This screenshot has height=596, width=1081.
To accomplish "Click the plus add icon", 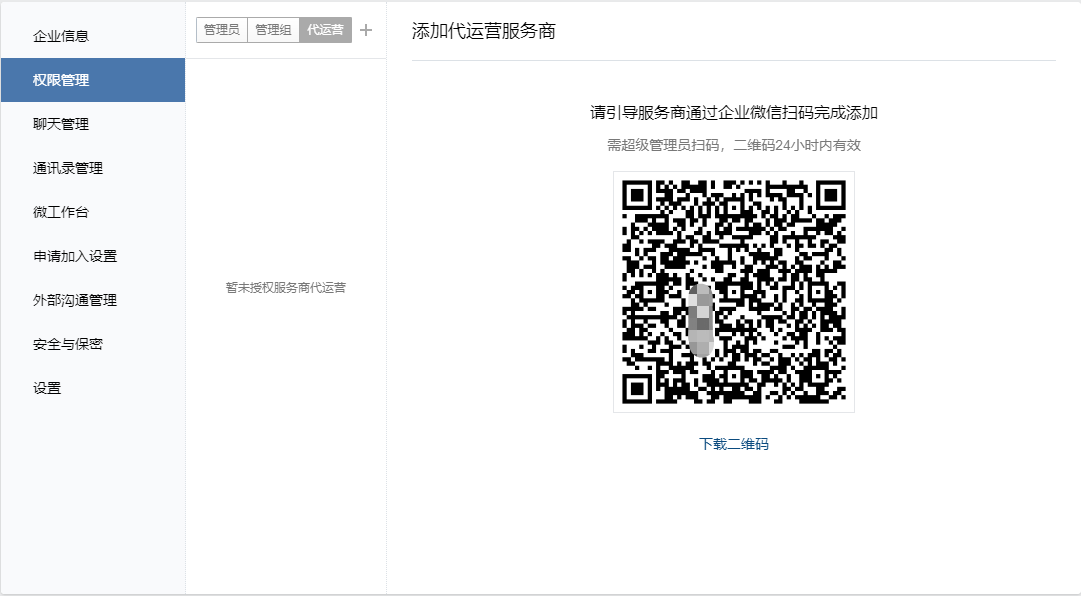I will click(x=366, y=30).
